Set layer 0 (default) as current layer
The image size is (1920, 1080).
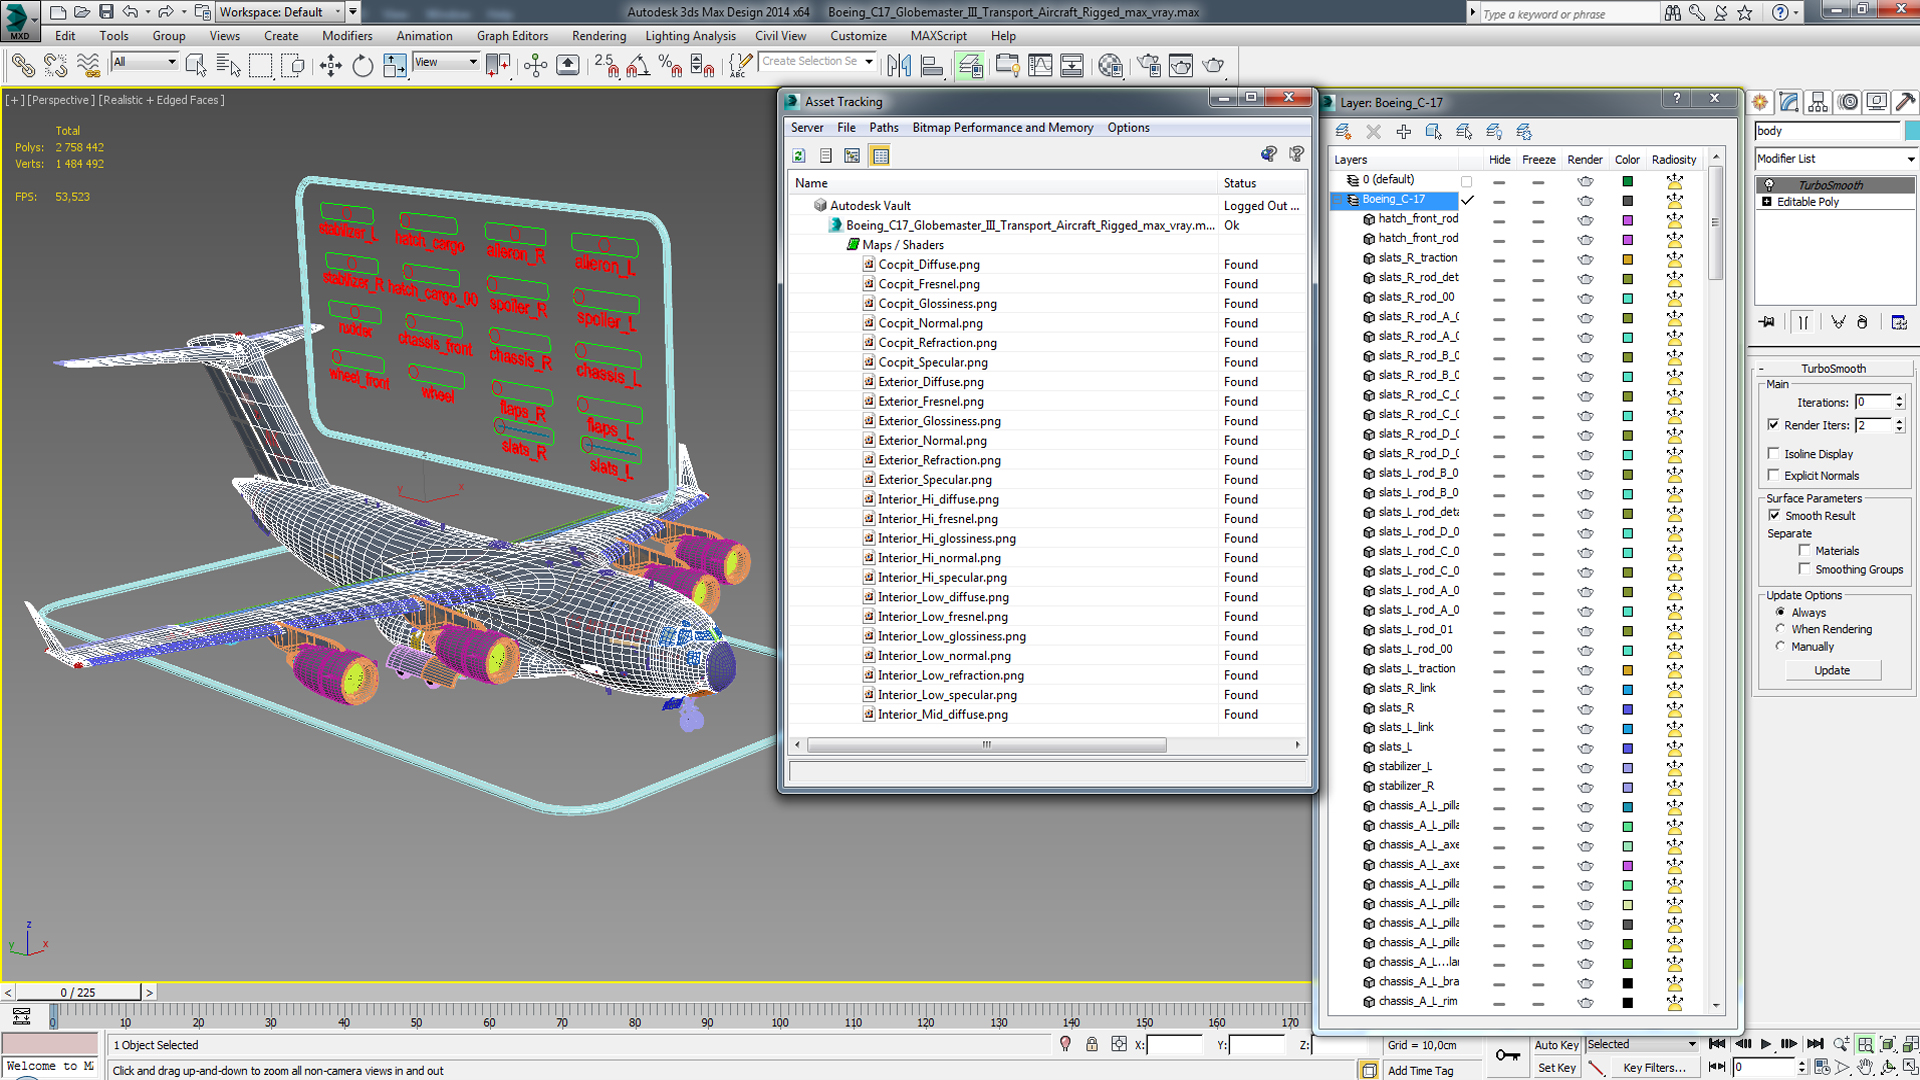(x=1467, y=181)
